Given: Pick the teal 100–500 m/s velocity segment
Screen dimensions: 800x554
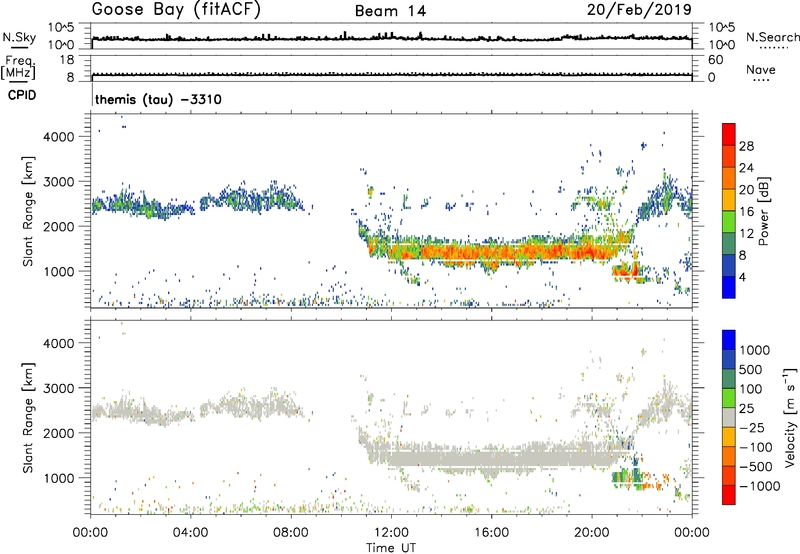Looking at the screenshot, I should [729, 379].
